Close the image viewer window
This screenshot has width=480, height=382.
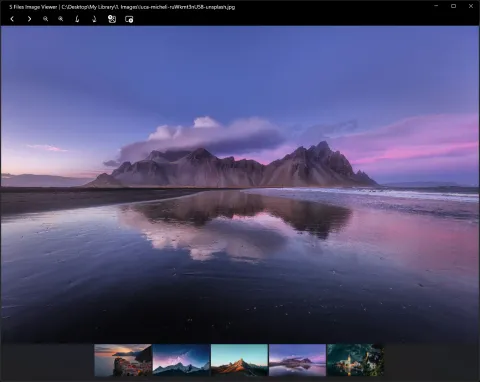(x=471, y=6)
